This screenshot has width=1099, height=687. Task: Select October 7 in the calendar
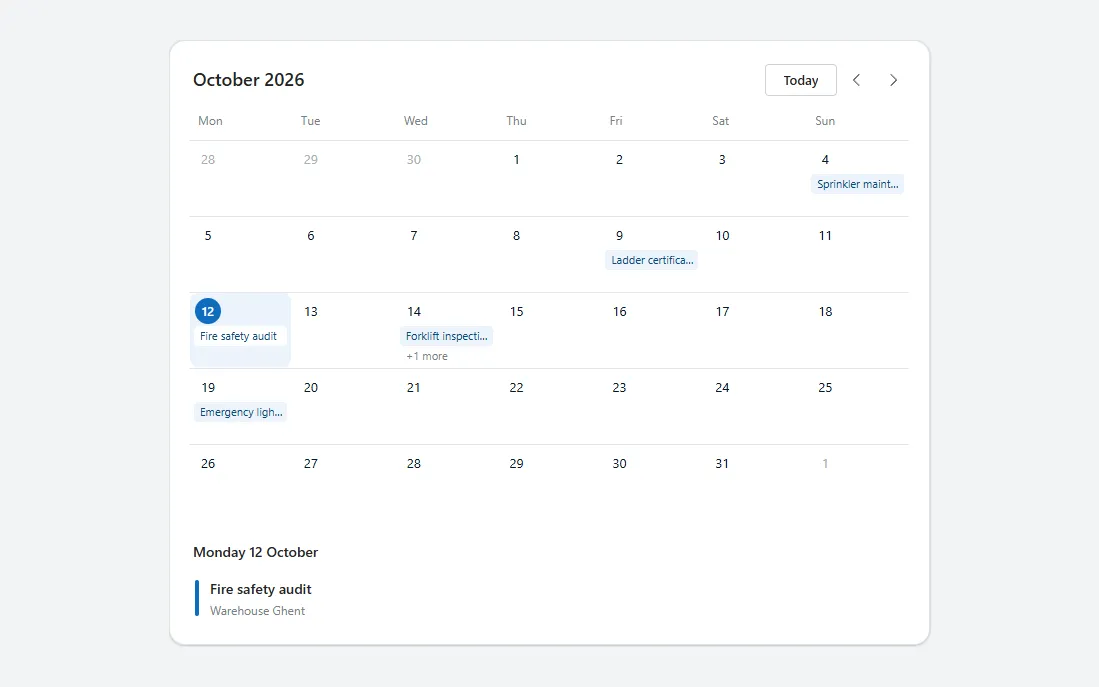414,236
